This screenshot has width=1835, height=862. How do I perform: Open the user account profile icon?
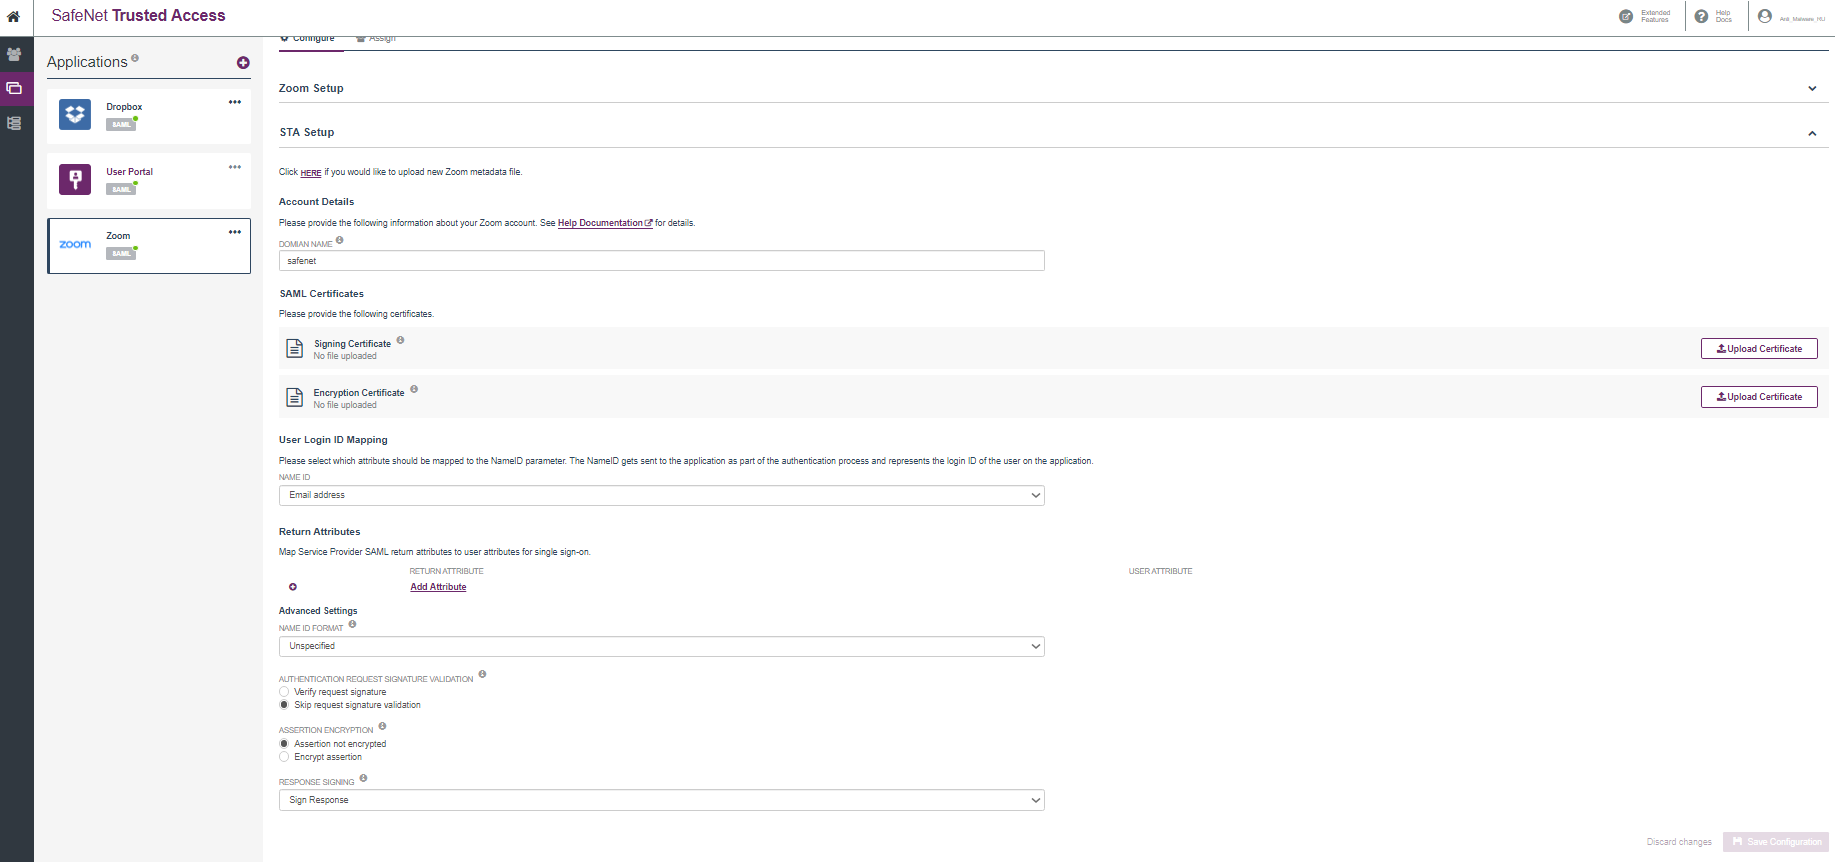tap(1765, 16)
